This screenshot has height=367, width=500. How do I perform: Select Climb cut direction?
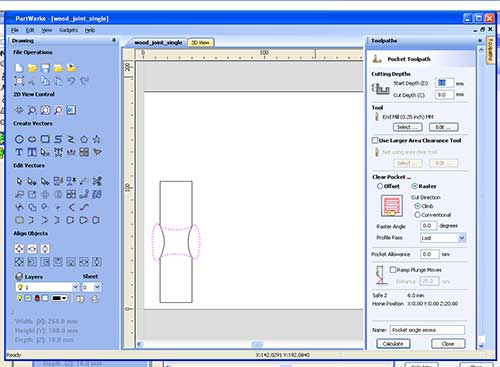(417, 206)
